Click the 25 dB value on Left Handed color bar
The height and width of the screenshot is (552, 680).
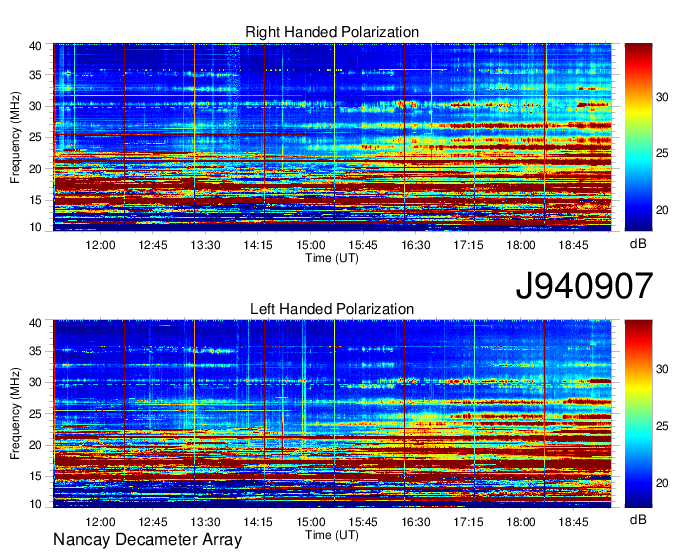click(662, 426)
